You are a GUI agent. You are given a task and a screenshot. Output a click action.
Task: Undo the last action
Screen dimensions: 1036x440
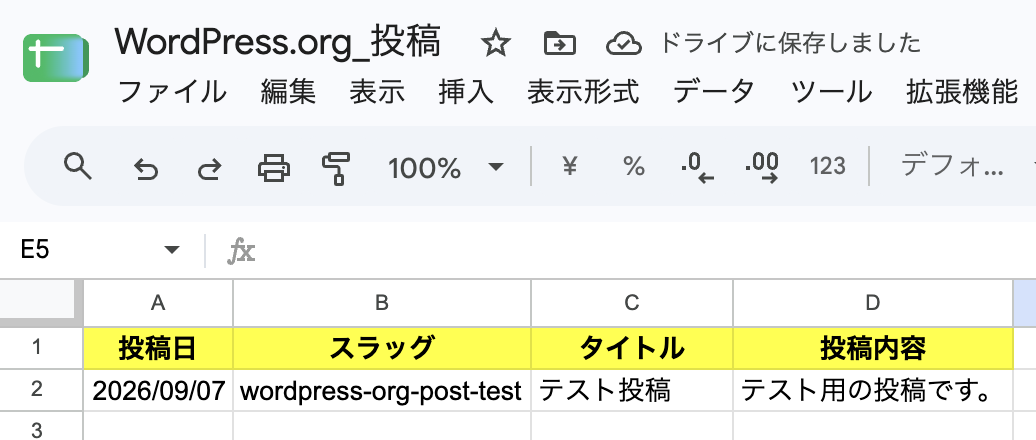[145, 168]
